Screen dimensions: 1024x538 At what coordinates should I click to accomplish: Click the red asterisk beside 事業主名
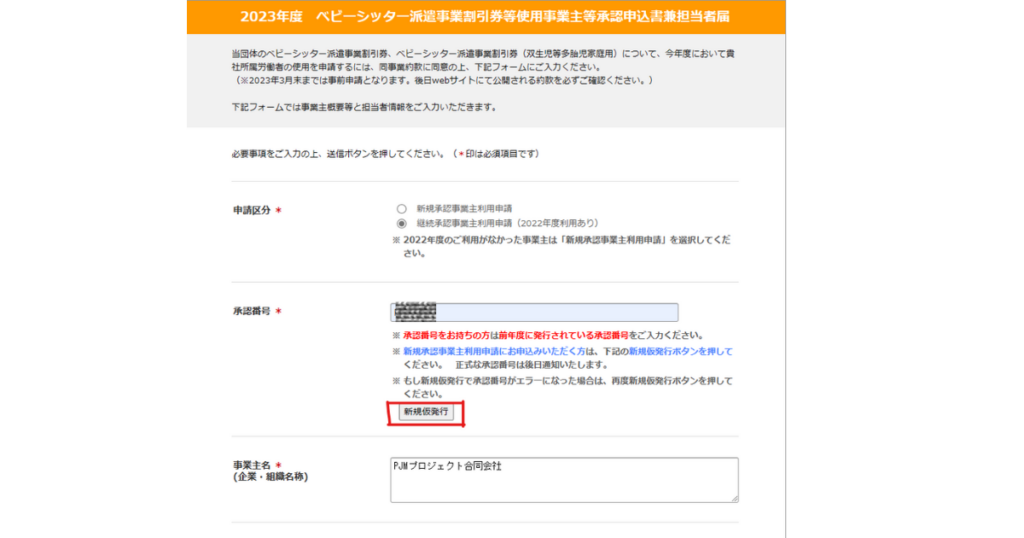(x=277, y=465)
